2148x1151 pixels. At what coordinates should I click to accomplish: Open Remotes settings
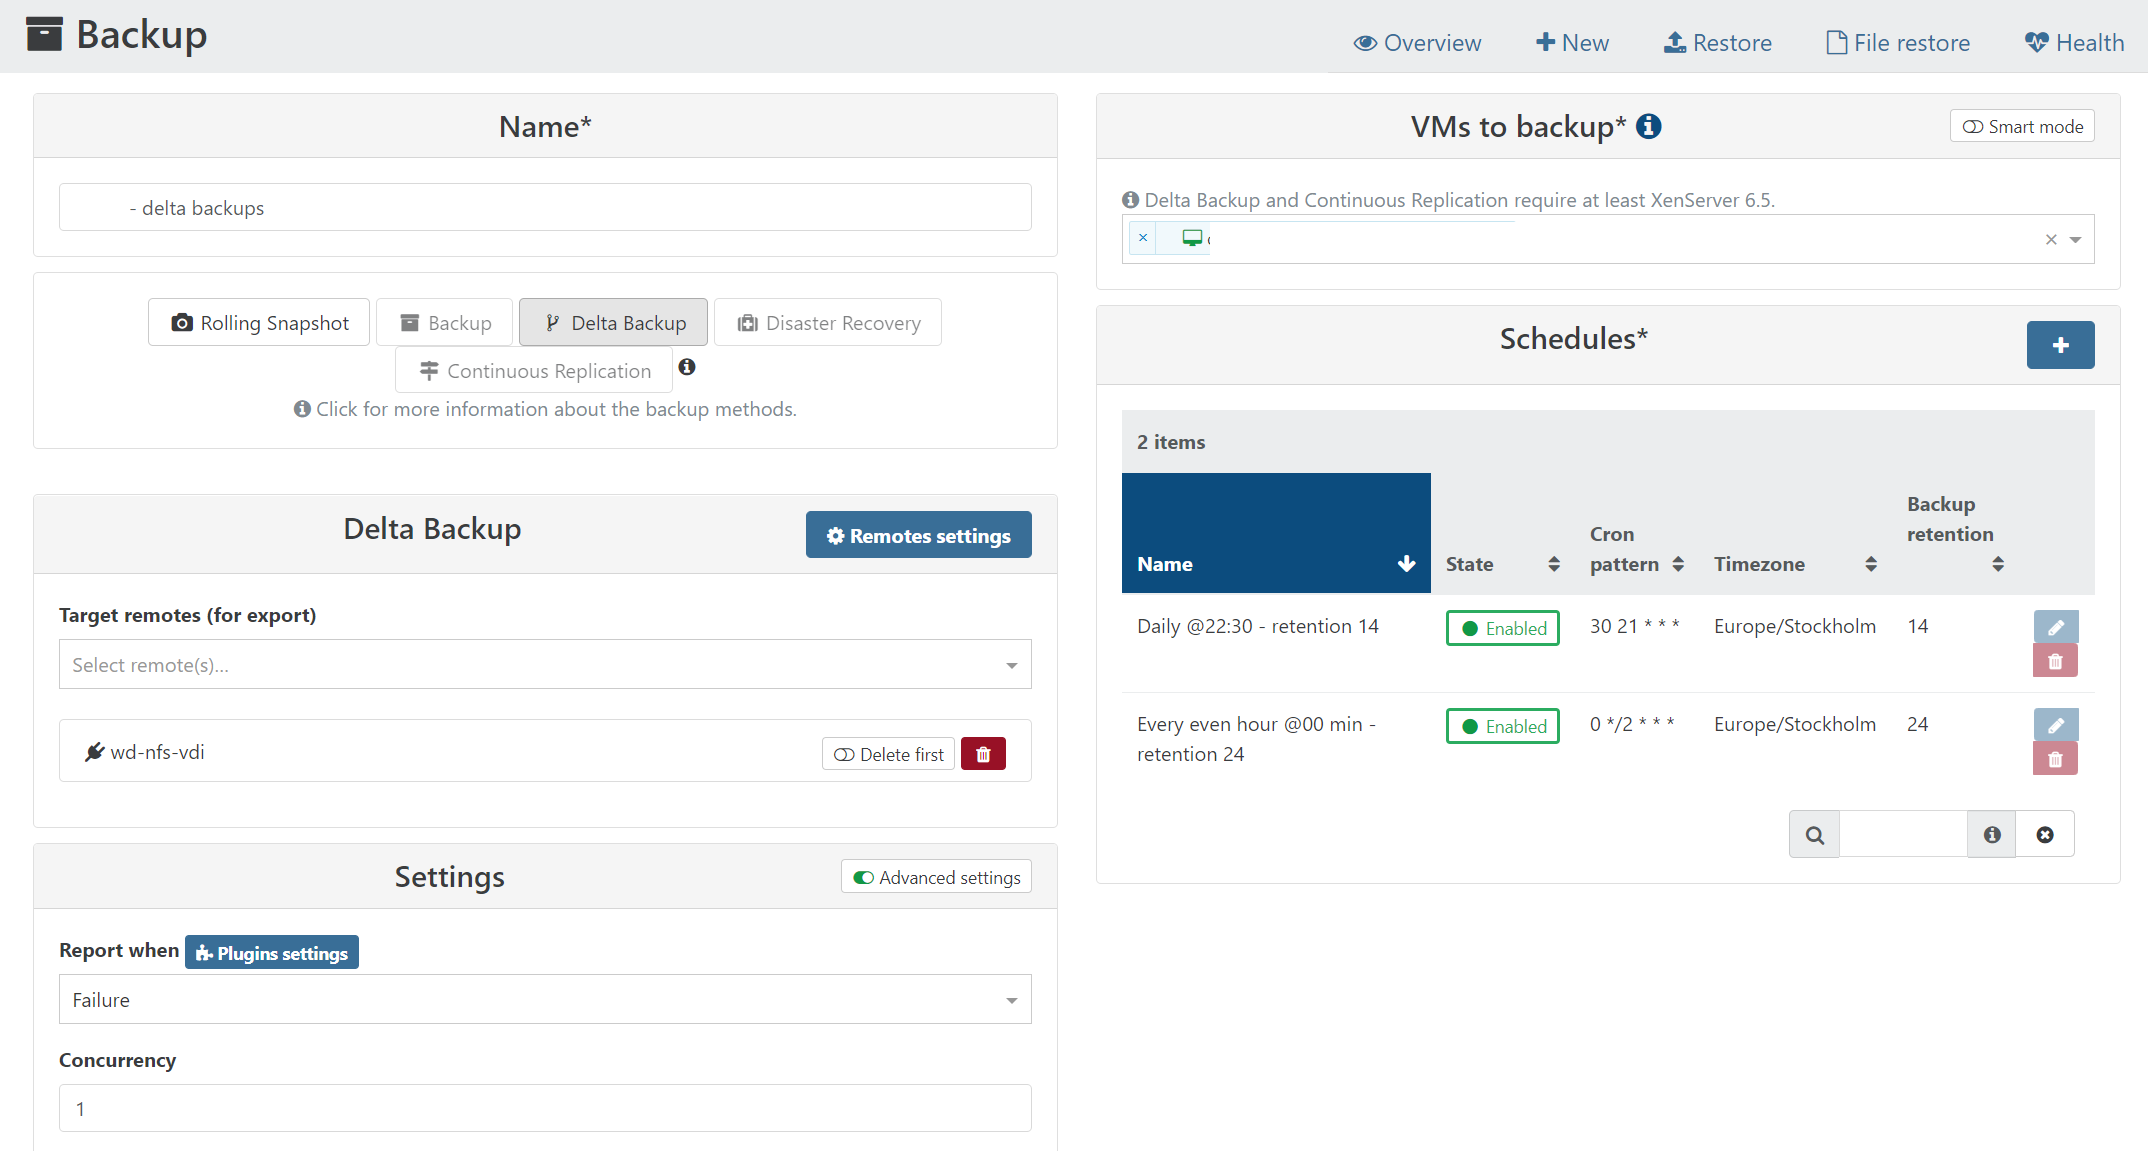(919, 536)
